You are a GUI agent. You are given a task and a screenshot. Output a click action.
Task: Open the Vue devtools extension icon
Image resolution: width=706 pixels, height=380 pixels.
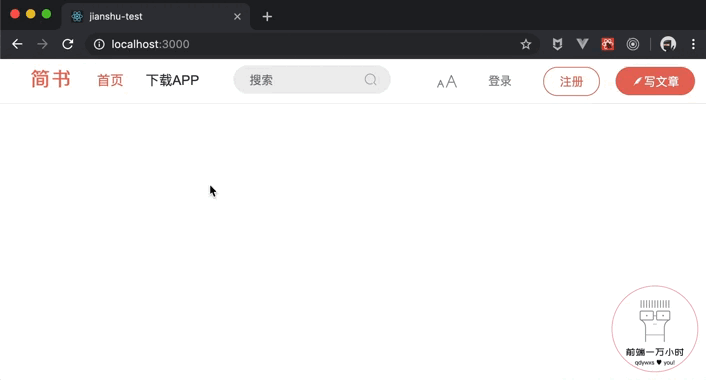(x=582, y=44)
